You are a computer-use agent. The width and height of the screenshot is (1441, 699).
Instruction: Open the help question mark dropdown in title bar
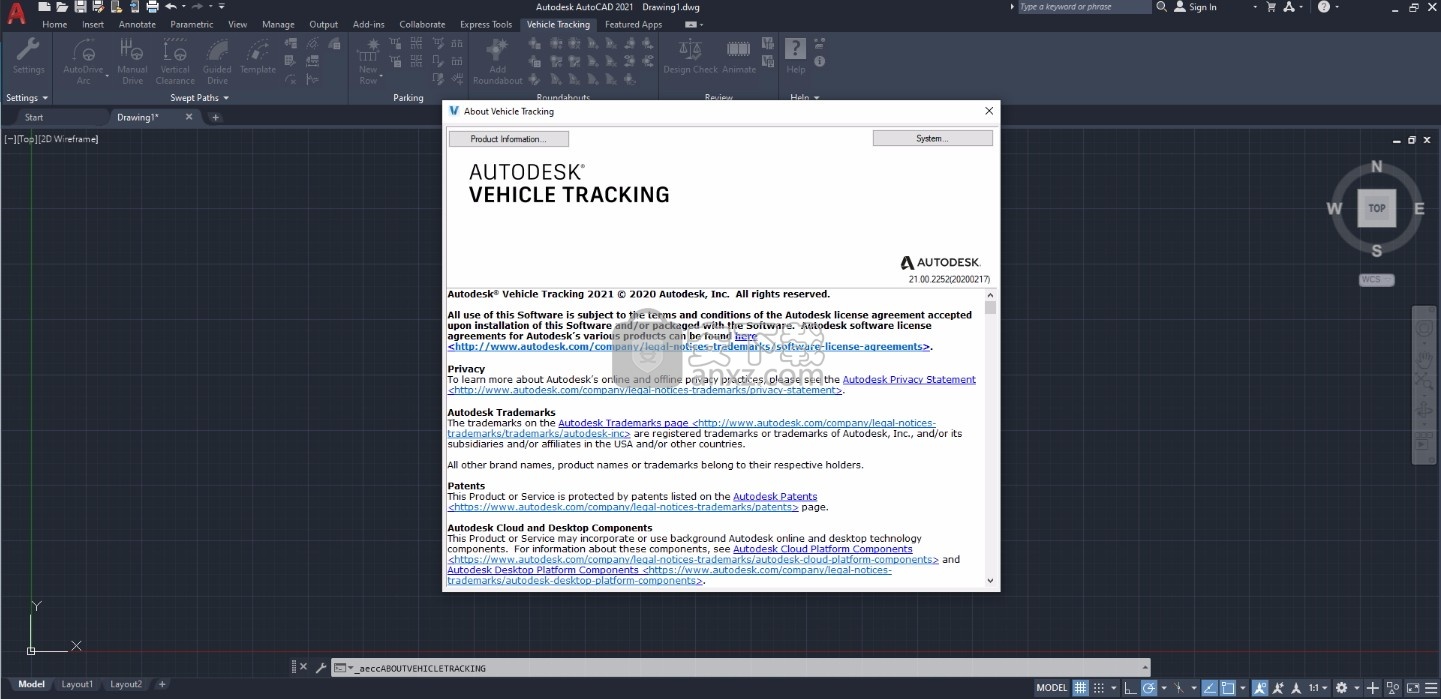(x=1338, y=7)
